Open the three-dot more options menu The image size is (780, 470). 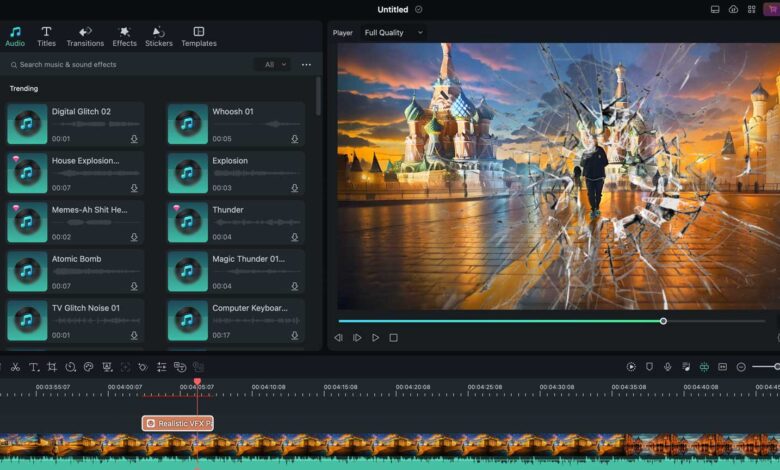pyautogui.click(x=306, y=64)
